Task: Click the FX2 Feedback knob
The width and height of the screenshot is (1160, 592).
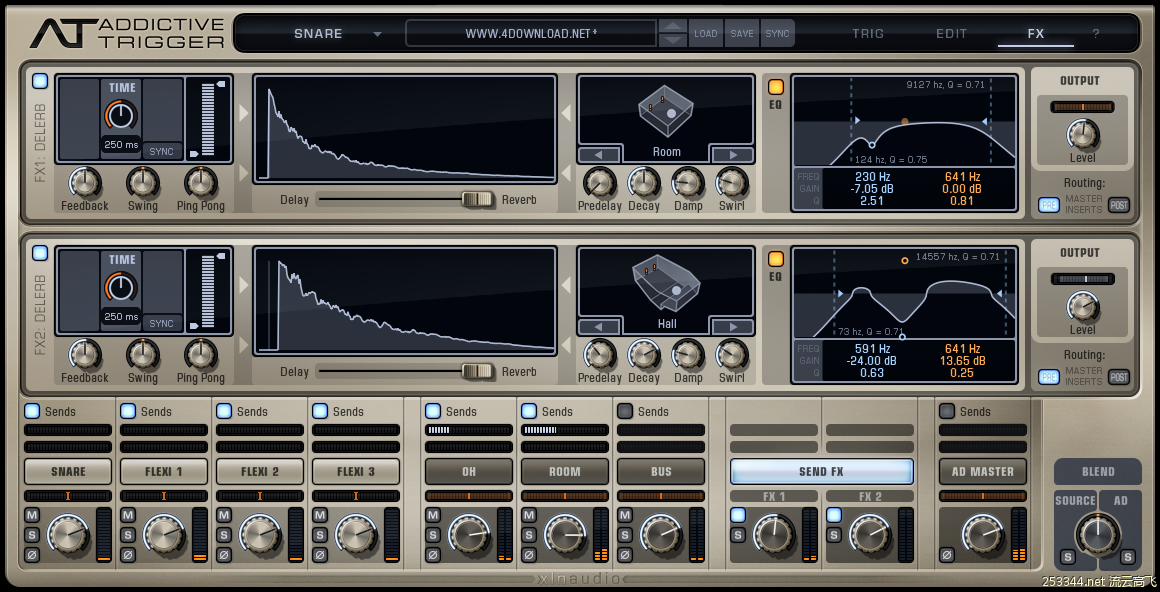Action: tap(84, 354)
